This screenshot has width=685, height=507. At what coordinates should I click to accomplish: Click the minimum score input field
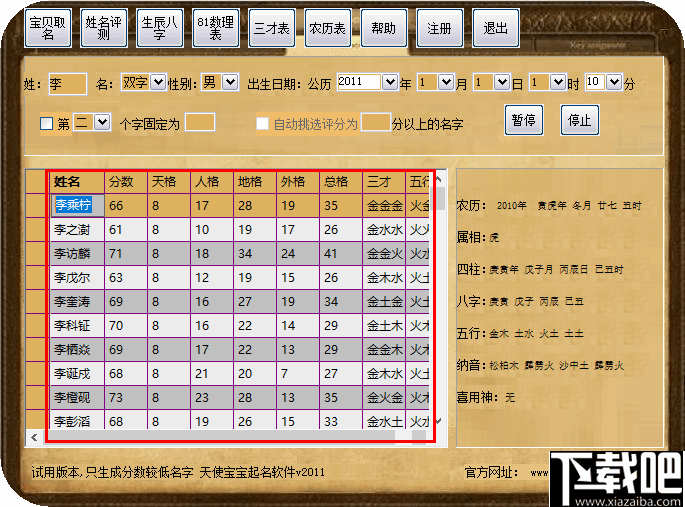tap(376, 122)
